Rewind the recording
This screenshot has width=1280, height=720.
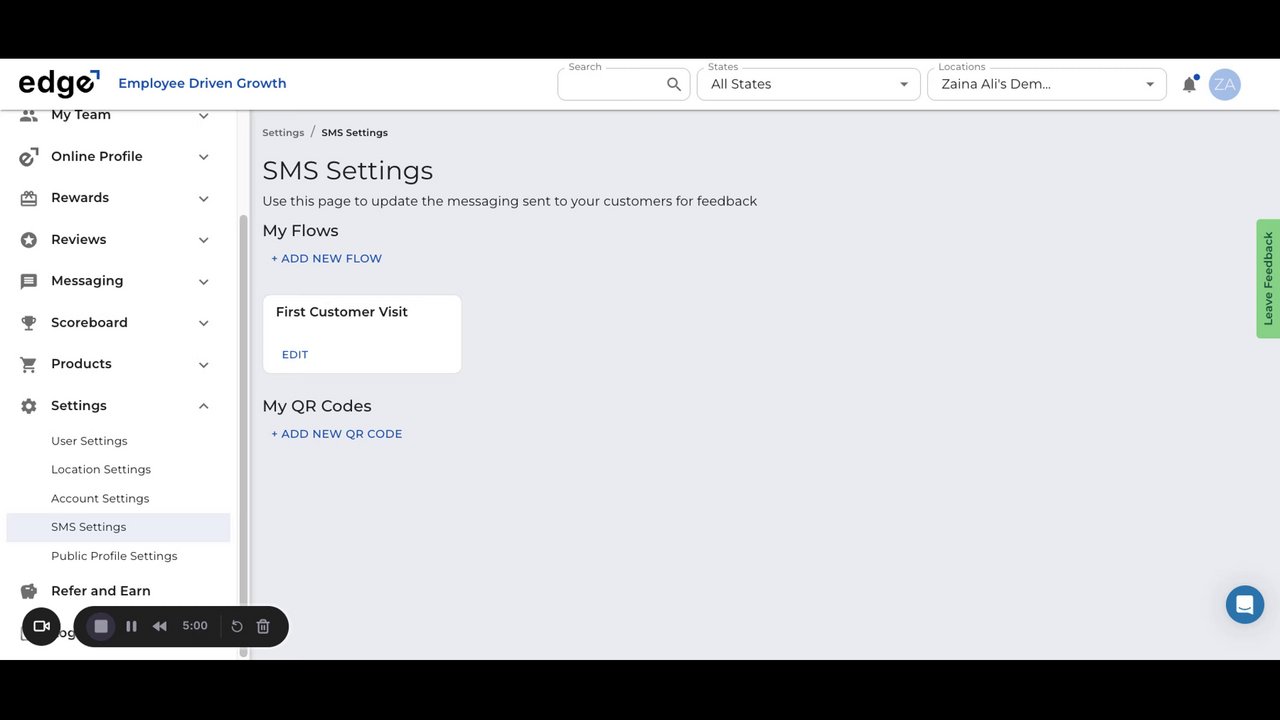pyautogui.click(x=160, y=626)
